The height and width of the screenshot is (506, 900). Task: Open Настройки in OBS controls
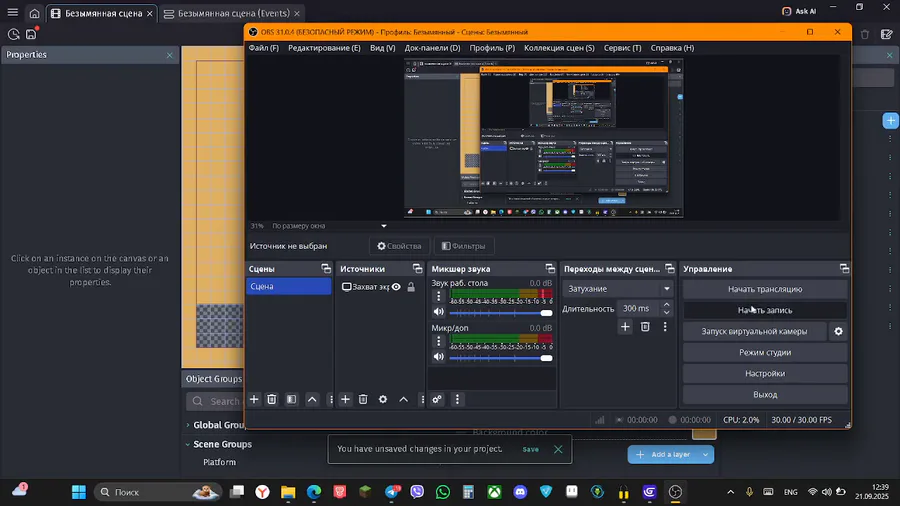pos(765,373)
